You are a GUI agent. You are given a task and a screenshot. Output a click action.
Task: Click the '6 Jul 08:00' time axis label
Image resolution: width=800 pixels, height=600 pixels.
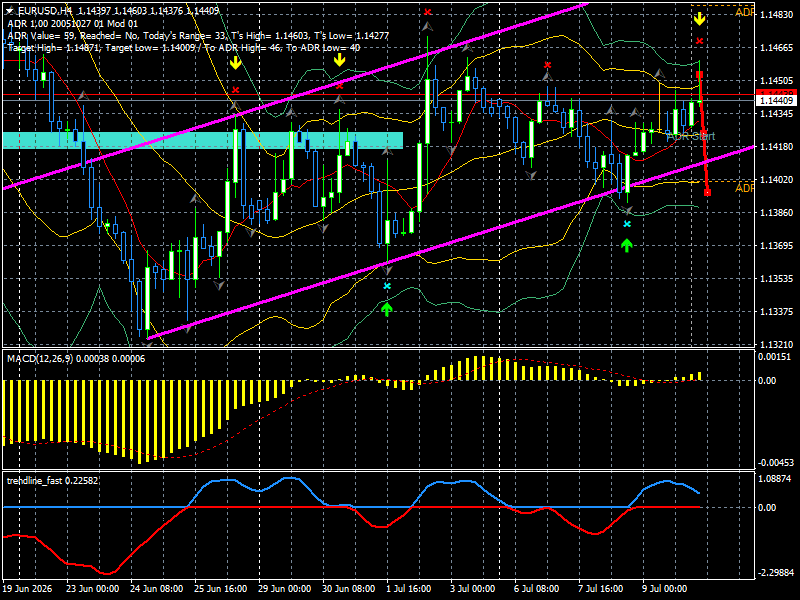pyautogui.click(x=537, y=589)
